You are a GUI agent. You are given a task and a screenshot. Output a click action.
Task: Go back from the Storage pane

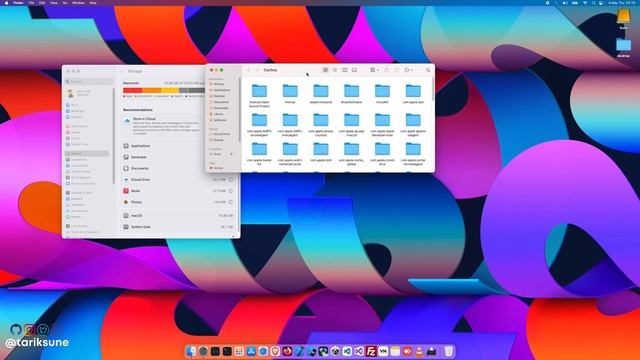click(122, 71)
